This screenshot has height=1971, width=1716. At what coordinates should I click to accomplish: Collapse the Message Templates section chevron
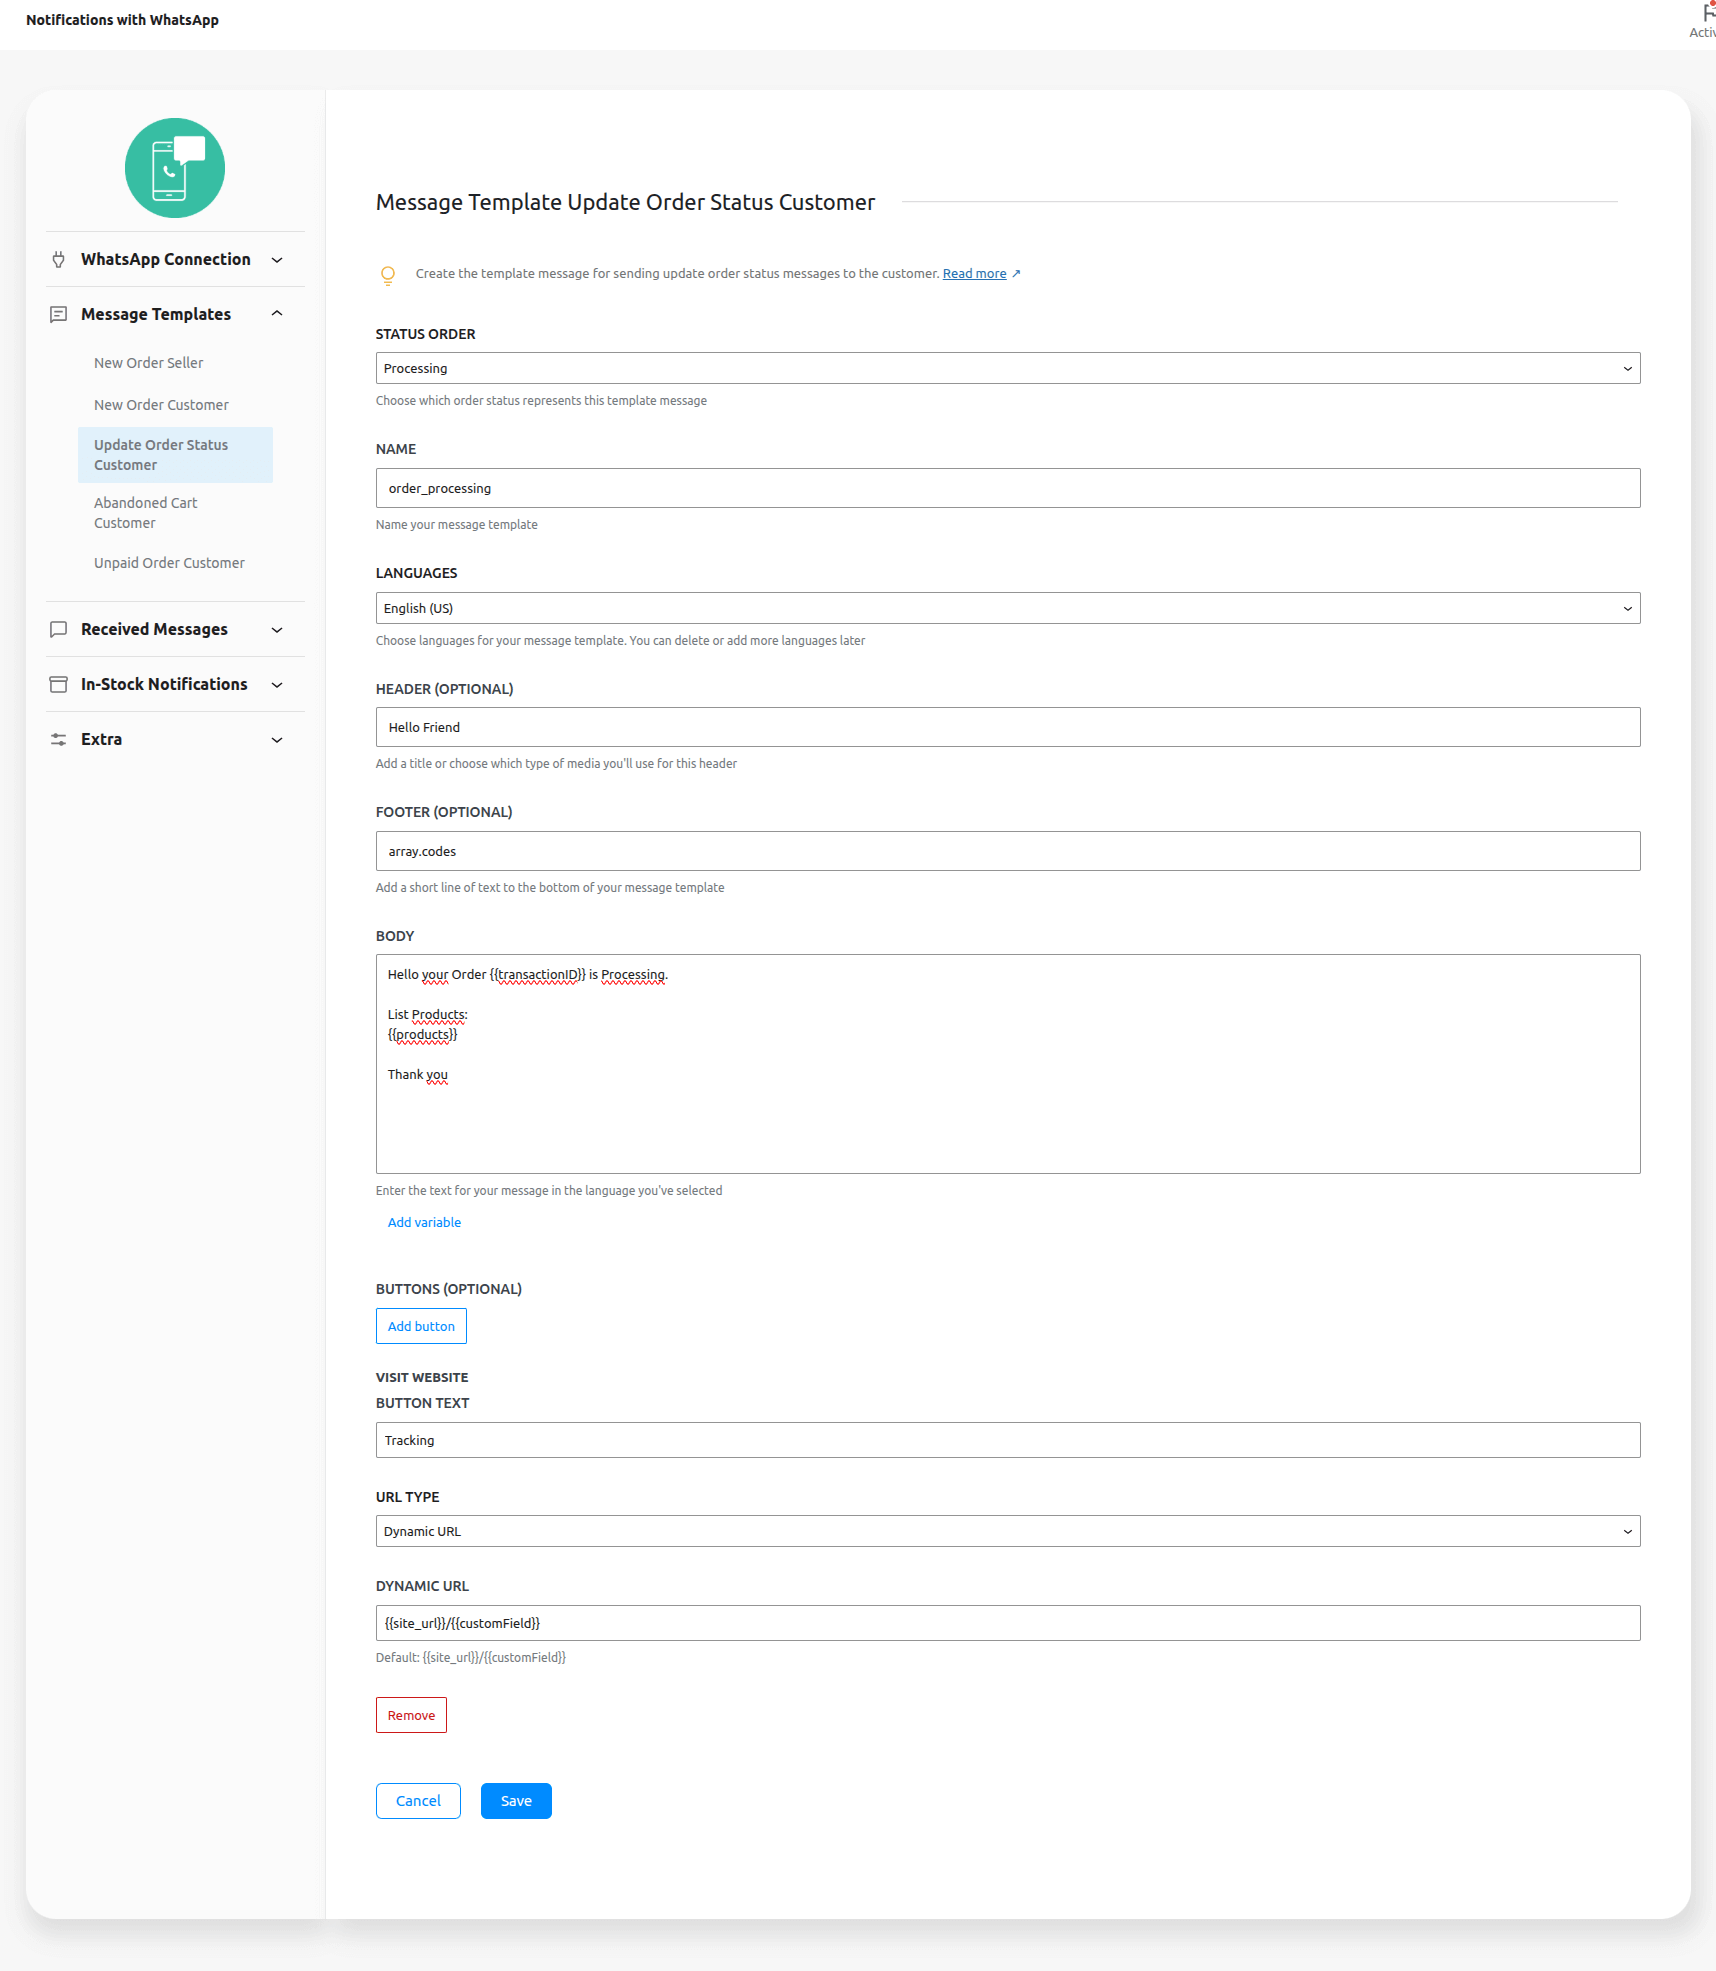pyautogui.click(x=277, y=314)
